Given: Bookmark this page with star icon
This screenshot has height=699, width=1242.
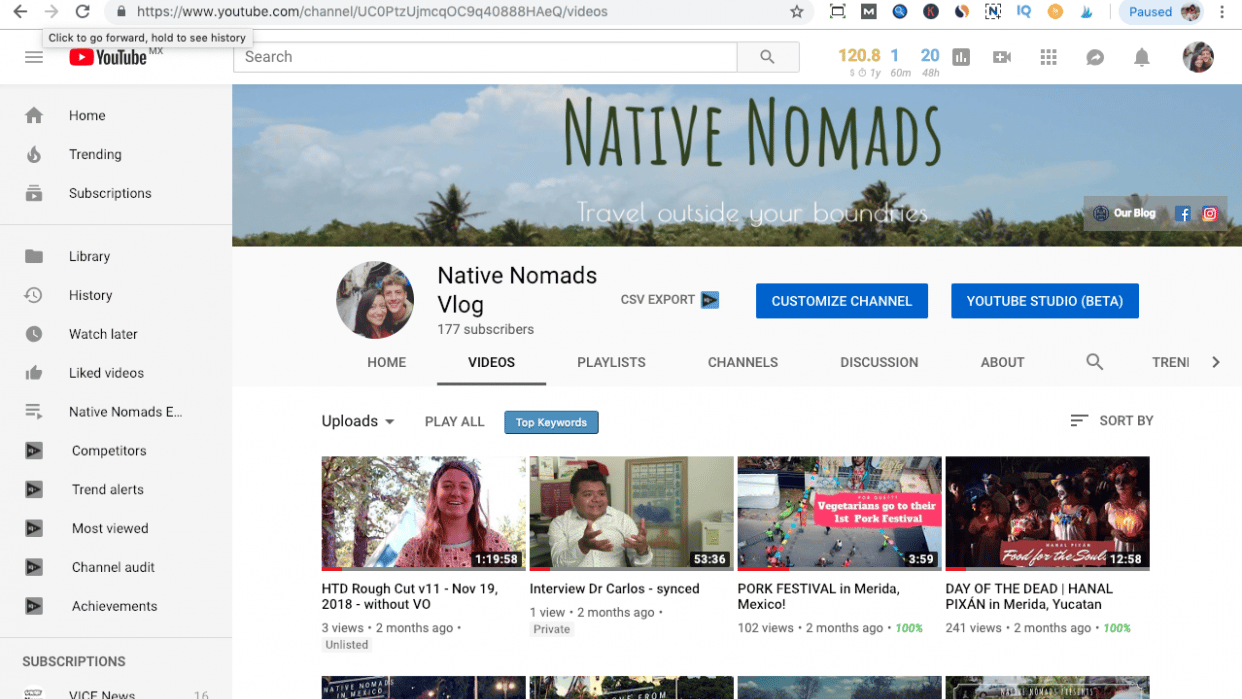Looking at the screenshot, I should point(797,12).
